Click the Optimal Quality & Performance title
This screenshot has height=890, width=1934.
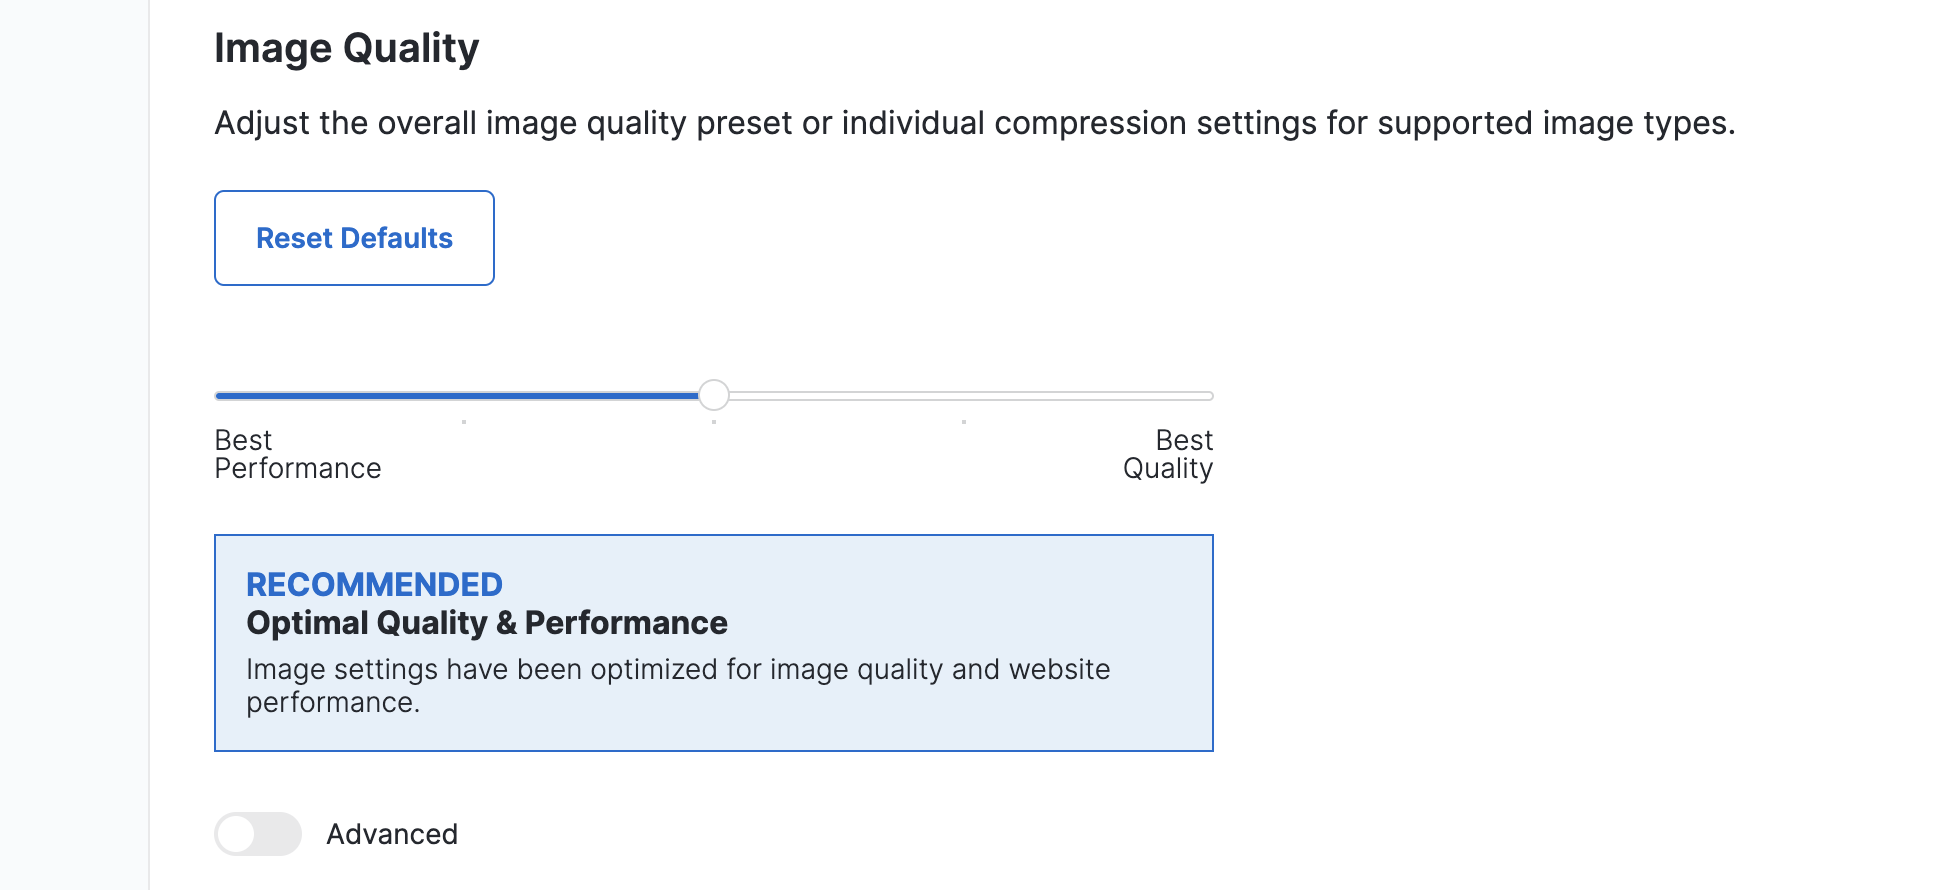[486, 623]
